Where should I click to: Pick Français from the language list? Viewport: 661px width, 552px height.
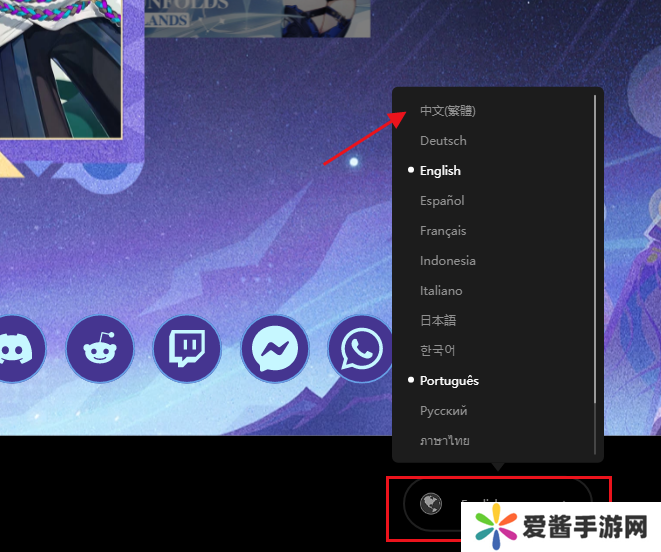coord(443,231)
